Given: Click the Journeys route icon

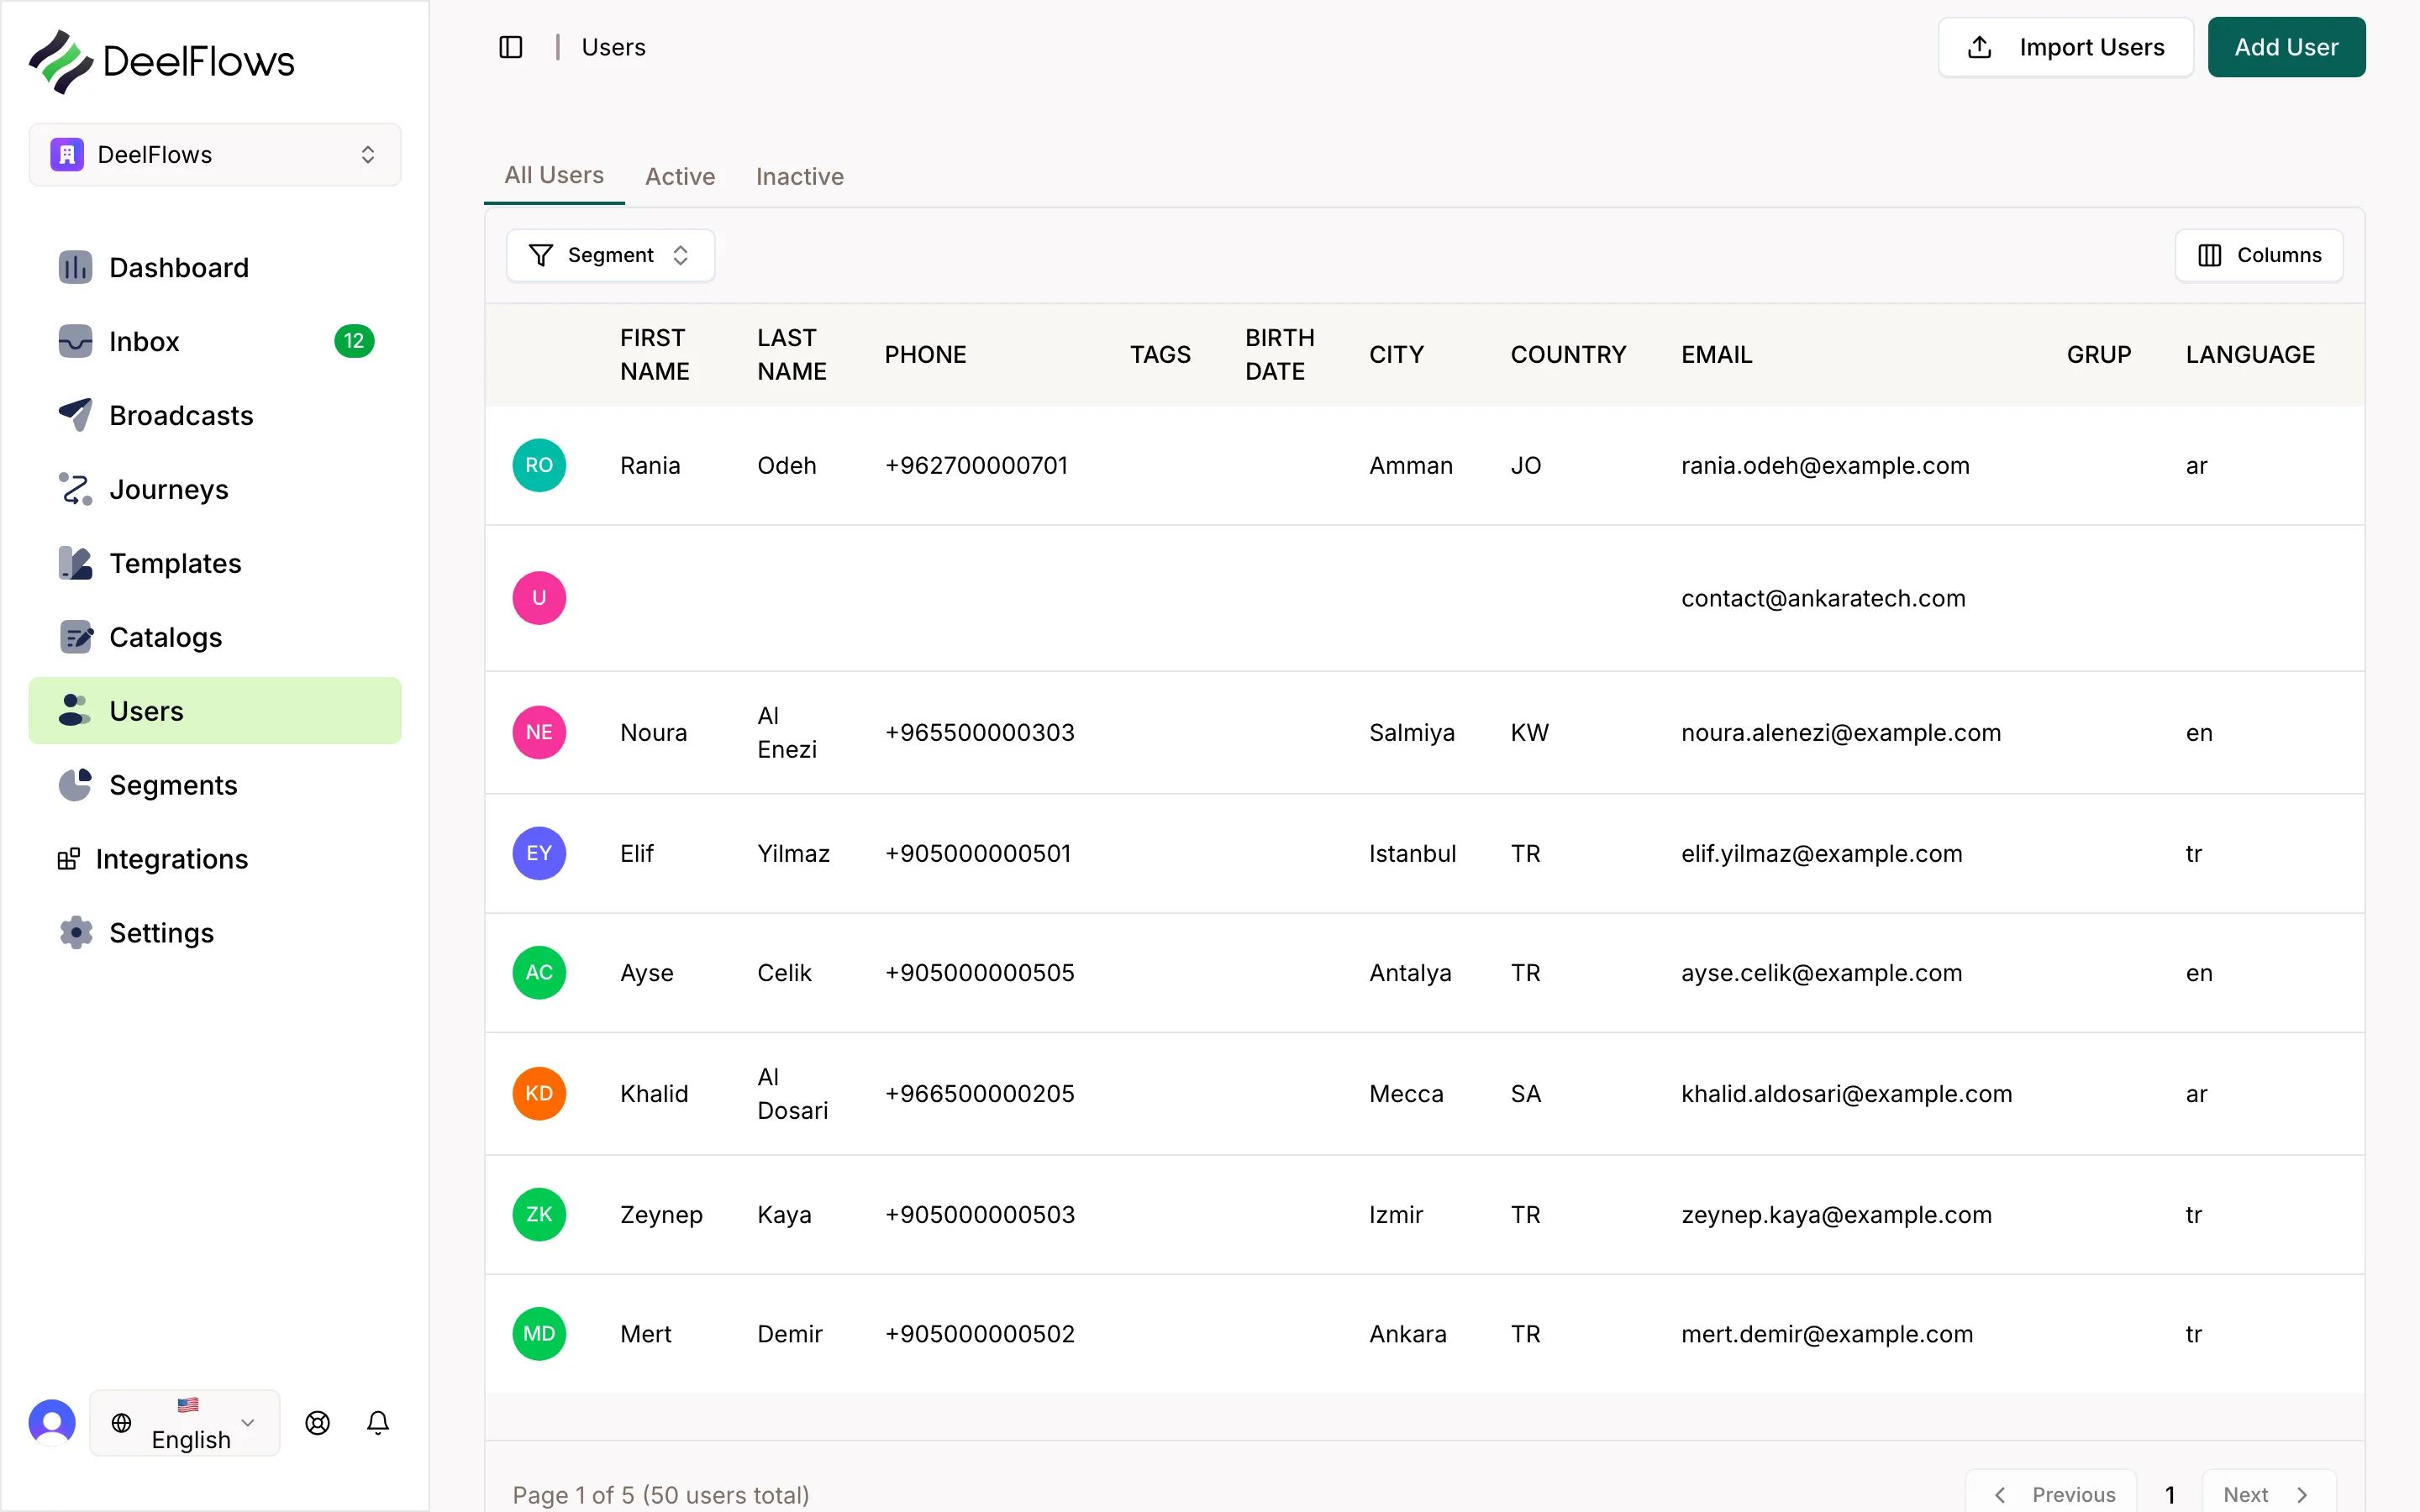Looking at the screenshot, I should pyautogui.click(x=75, y=489).
